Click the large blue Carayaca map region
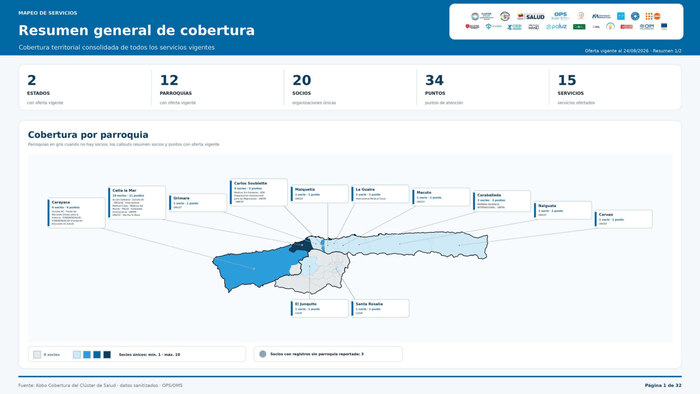Viewport: 700px width, 394px height. (x=254, y=268)
